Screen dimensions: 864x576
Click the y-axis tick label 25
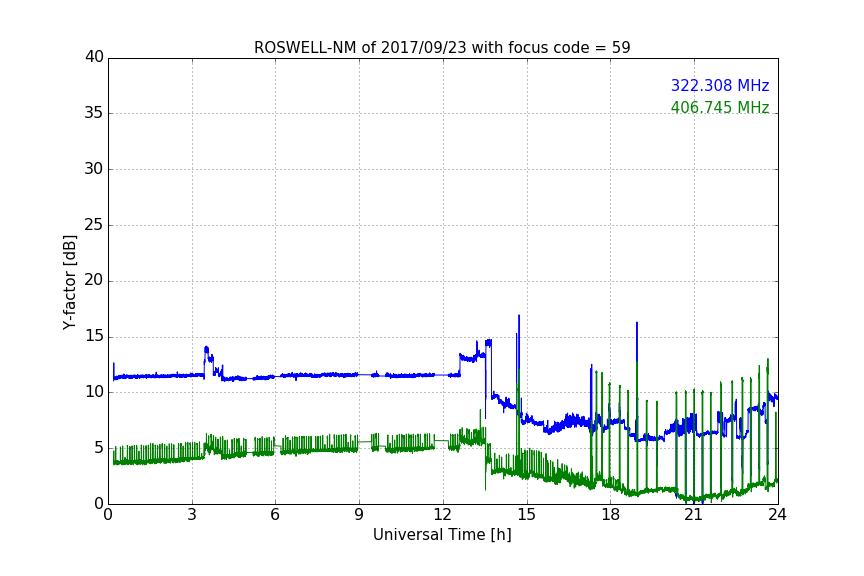pos(94,225)
